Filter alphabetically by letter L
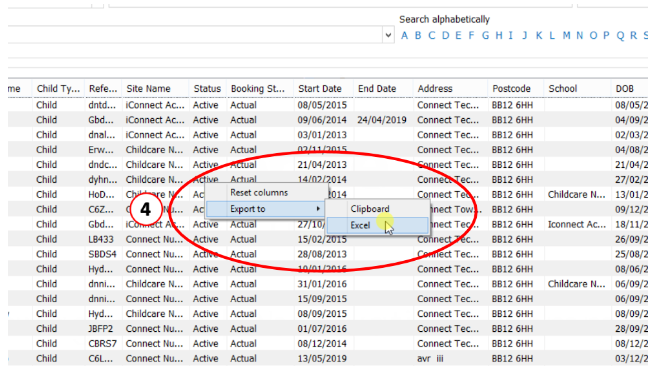 click(x=552, y=35)
